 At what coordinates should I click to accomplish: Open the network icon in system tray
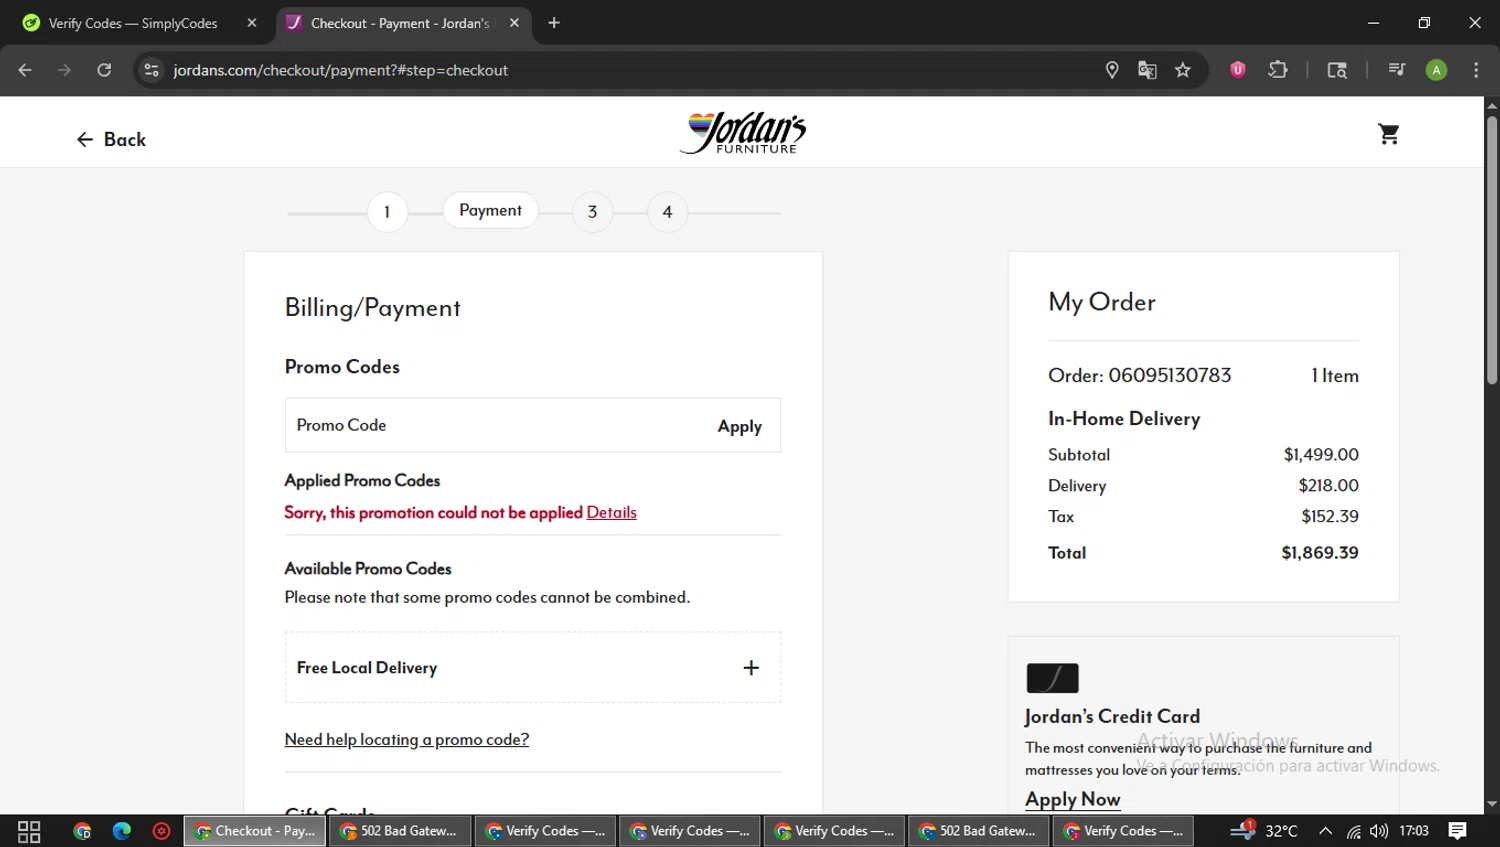(1353, 831)
